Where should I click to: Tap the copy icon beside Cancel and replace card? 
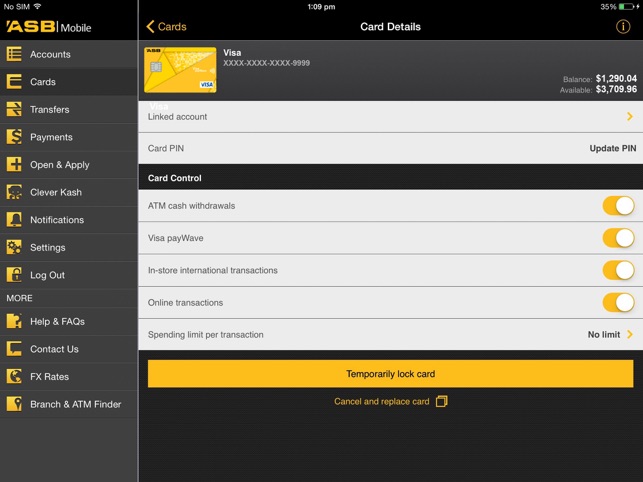coord(442,401)
